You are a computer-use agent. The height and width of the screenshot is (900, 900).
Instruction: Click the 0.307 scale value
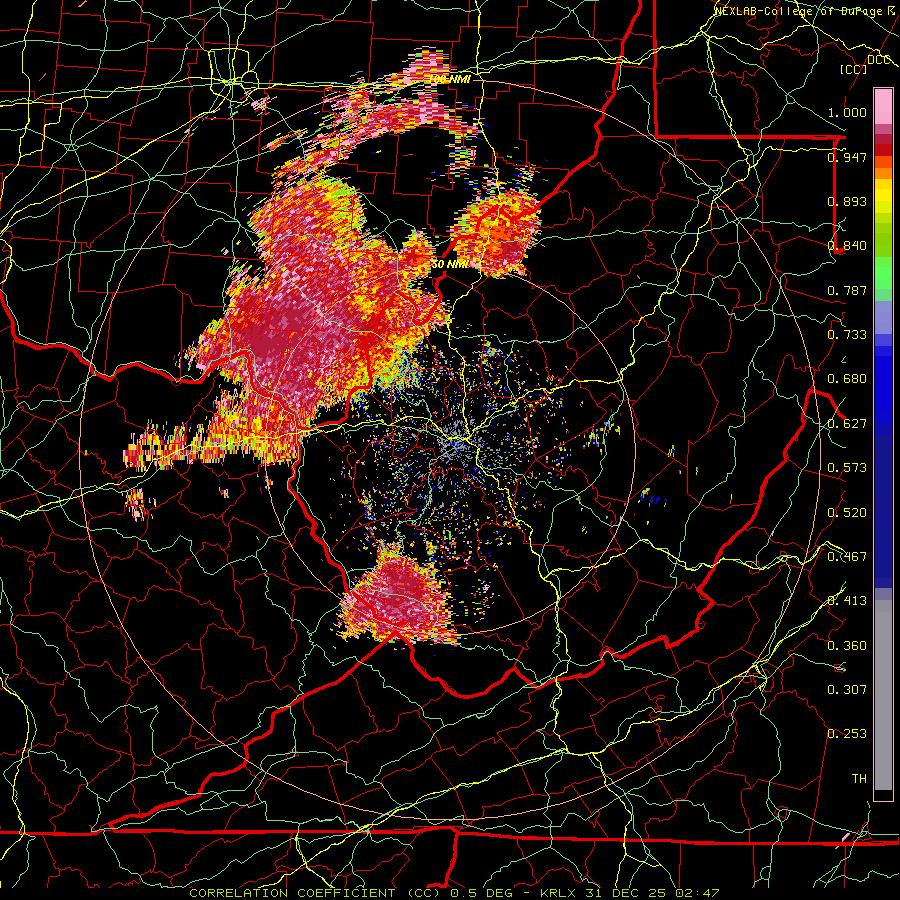(847, 690)
